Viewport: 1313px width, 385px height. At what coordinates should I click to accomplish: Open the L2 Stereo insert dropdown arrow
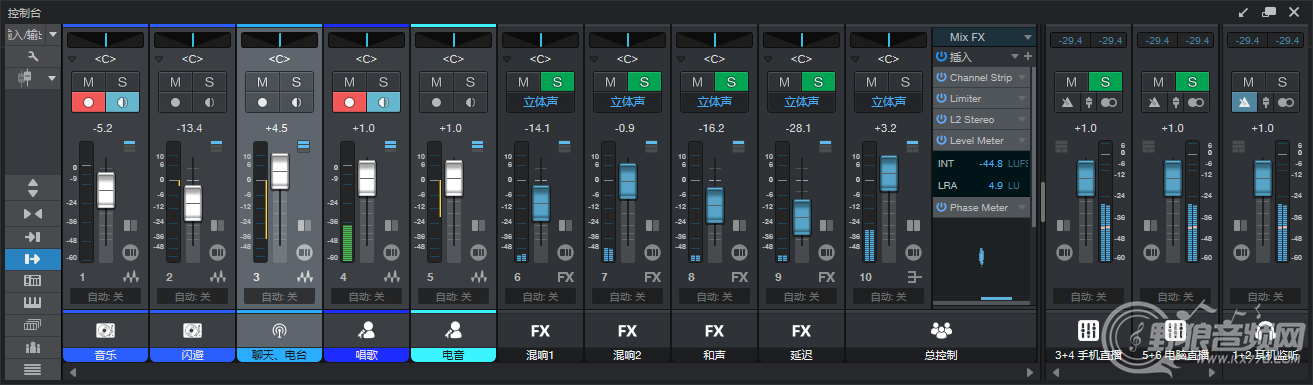tap(1022, 120)
